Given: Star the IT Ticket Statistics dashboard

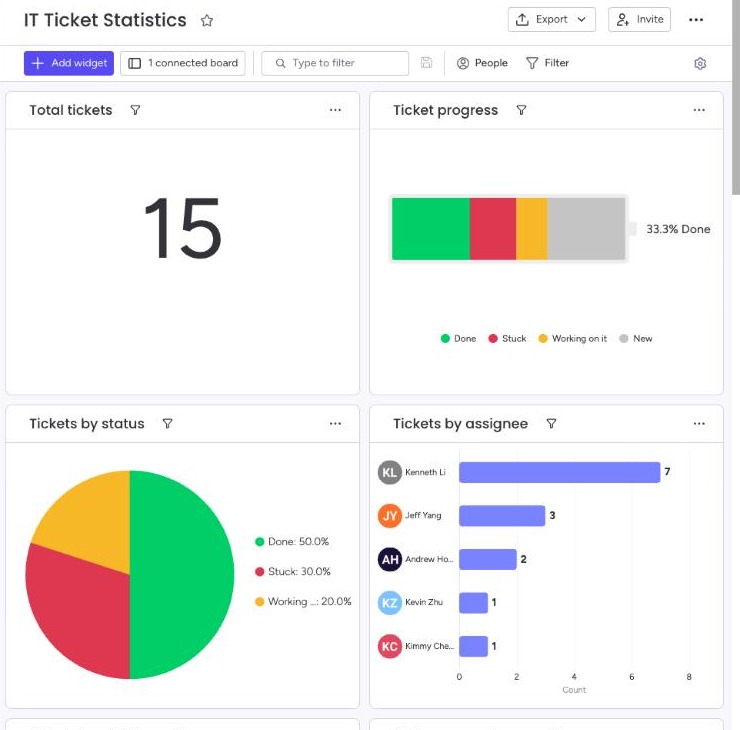Looking at the screenshot, I should pyautogui.click(x=207, y=20).
